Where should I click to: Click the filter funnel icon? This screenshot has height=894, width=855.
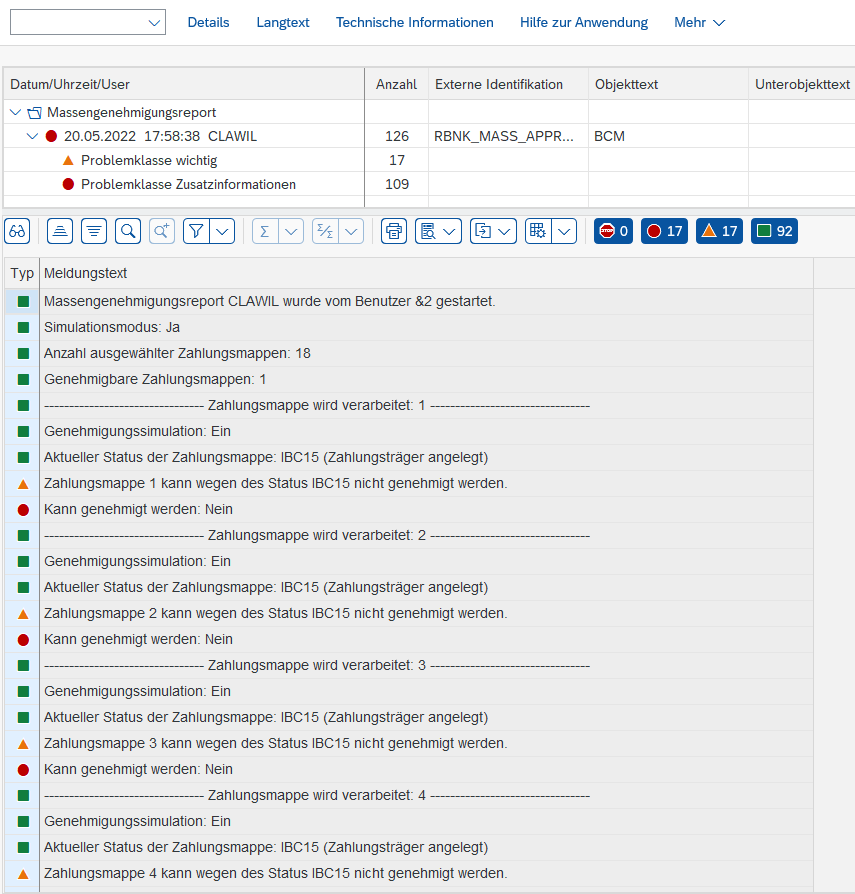(197, 231)
